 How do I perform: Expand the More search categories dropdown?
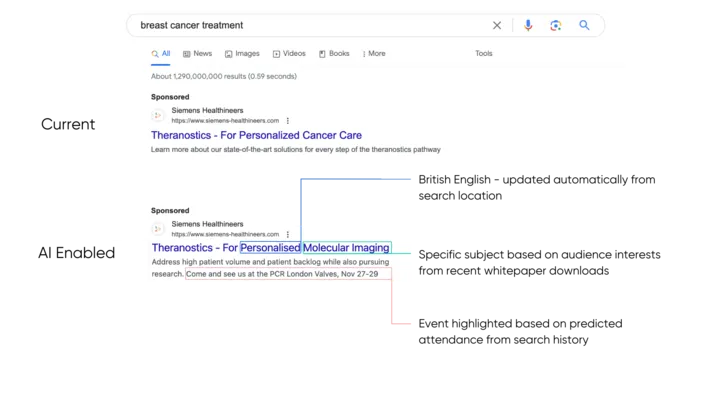coord(374,54)
